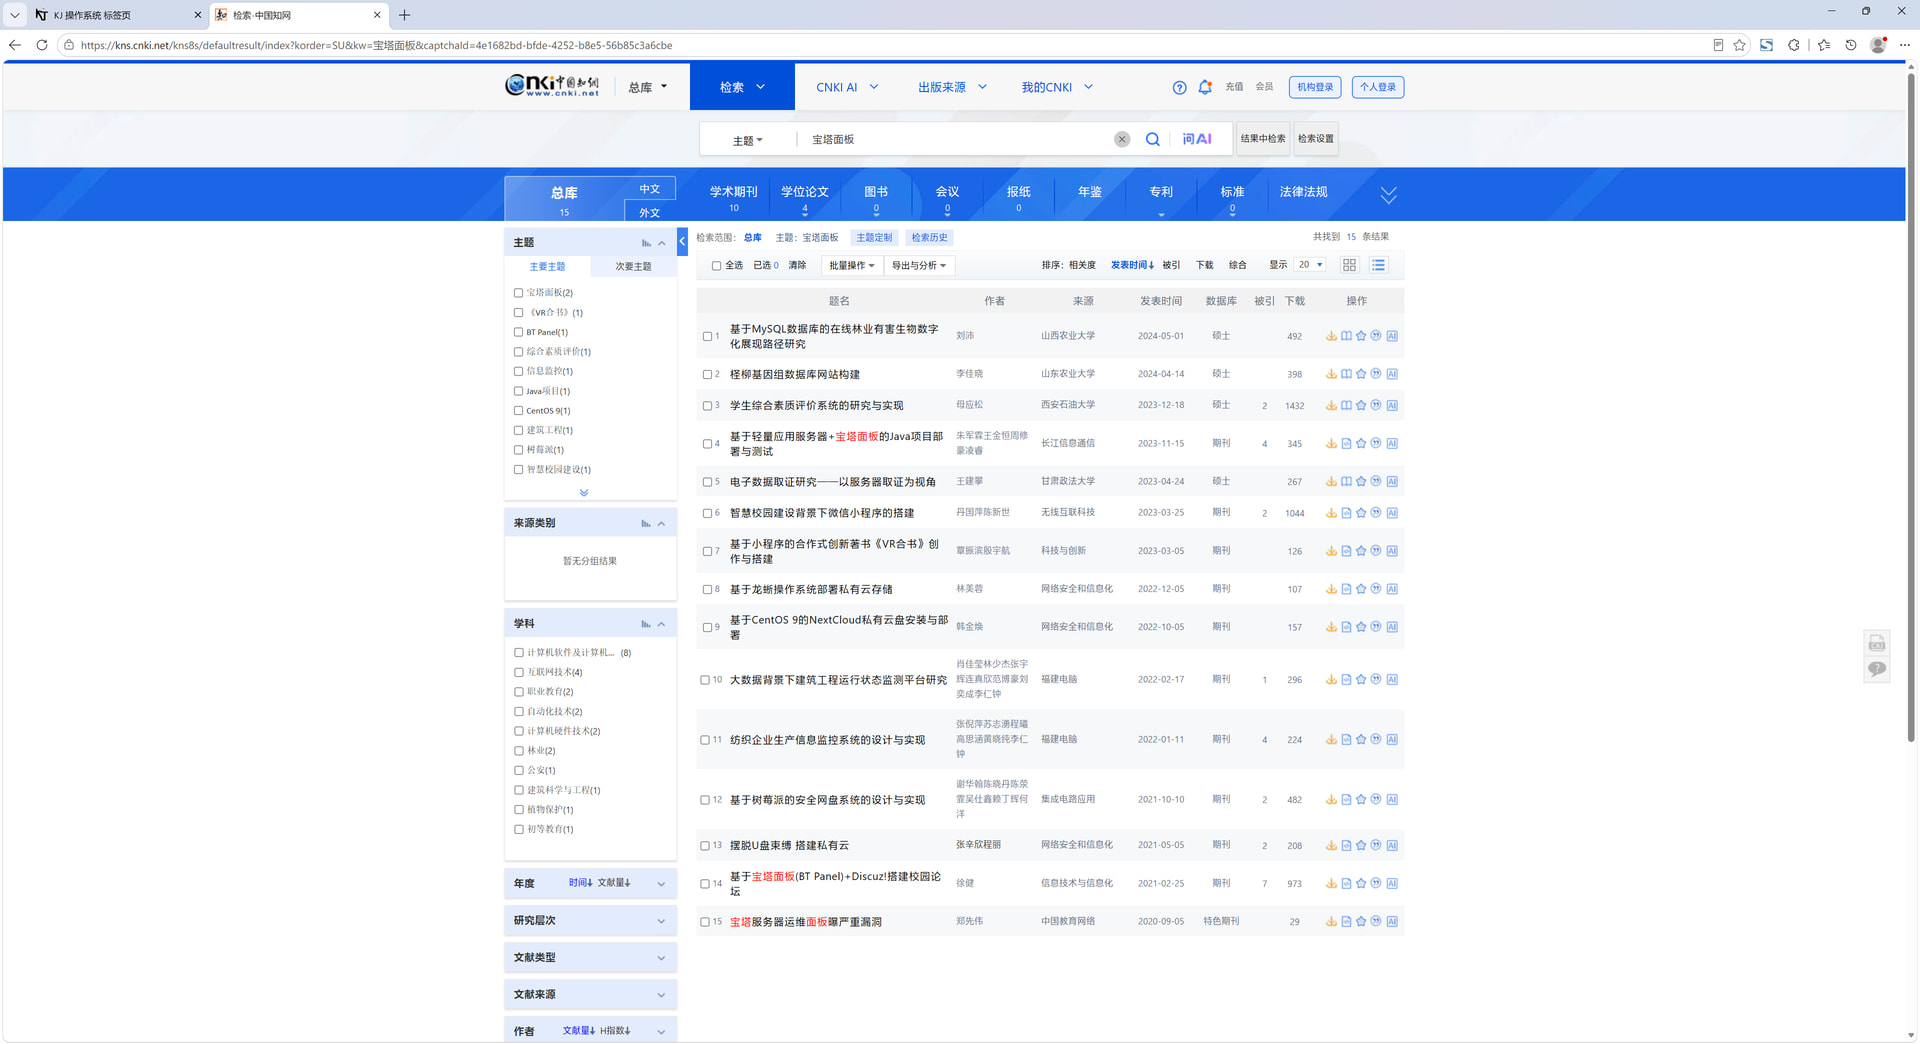This screenshot has height=1044, width=1920.
Task: Switch to the 次要主题 tab
Action: pos(633,267)
